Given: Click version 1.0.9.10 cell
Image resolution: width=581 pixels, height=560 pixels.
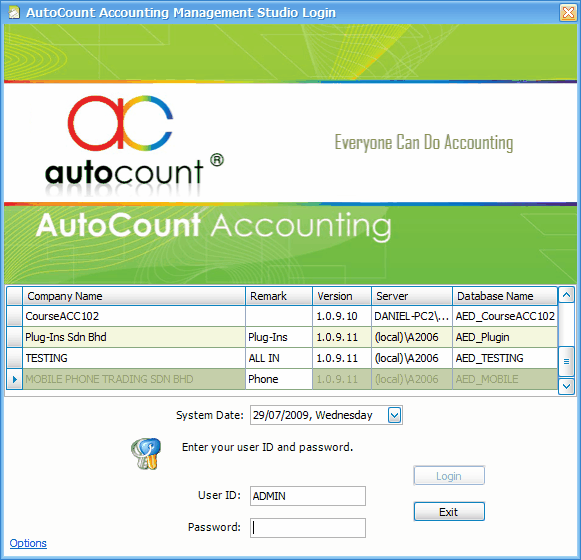Looking at the screenshot, I should click(342, 316).
